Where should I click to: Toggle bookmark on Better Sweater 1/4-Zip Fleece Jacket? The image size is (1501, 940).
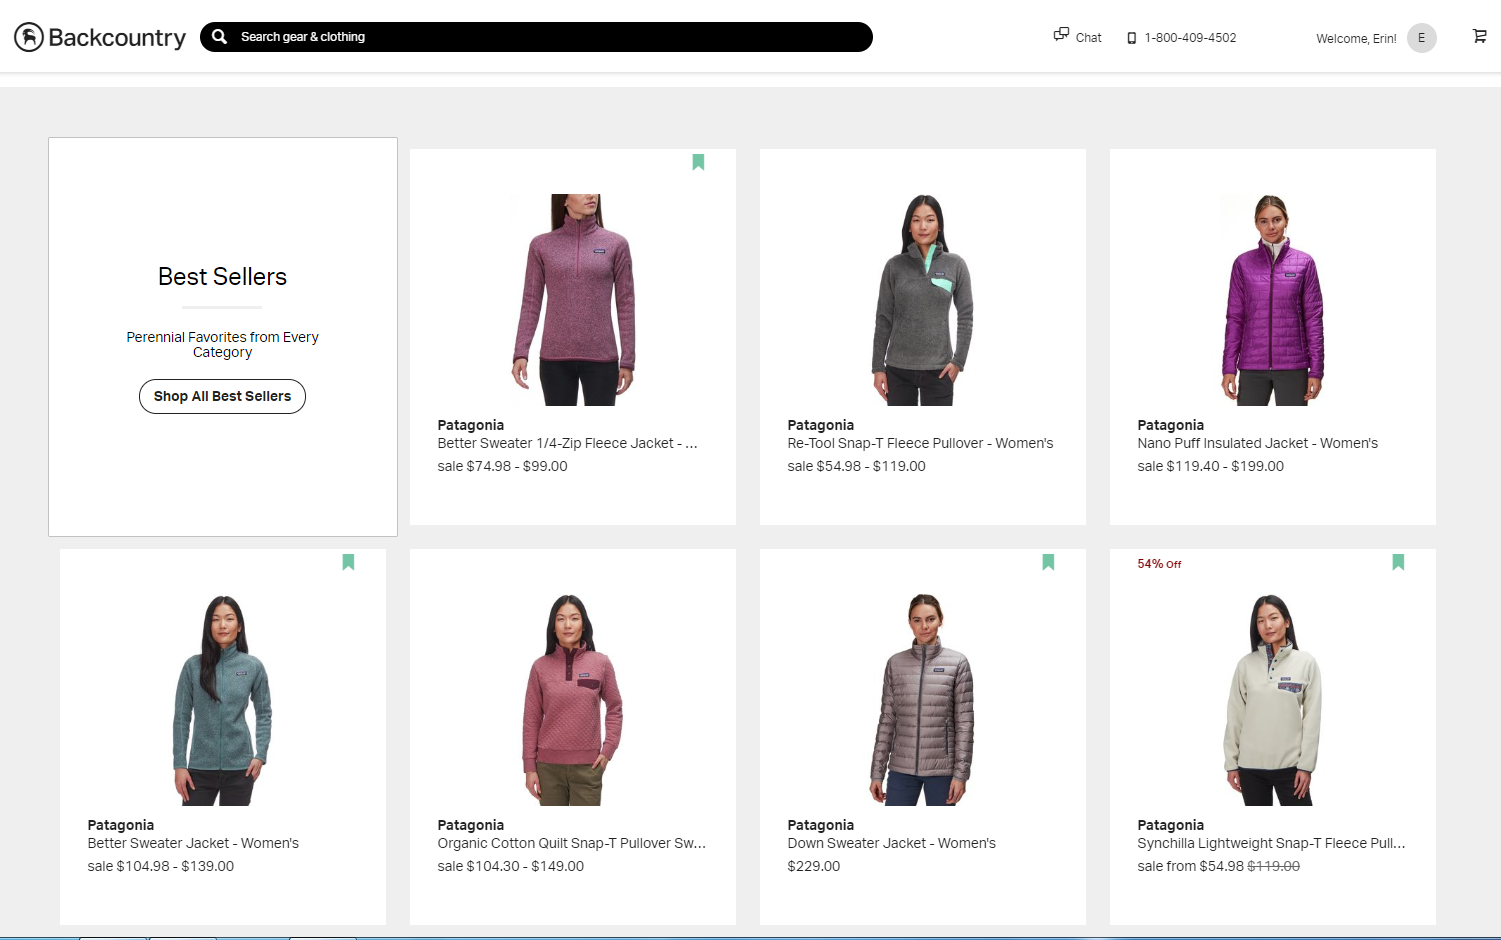point(698,162)
